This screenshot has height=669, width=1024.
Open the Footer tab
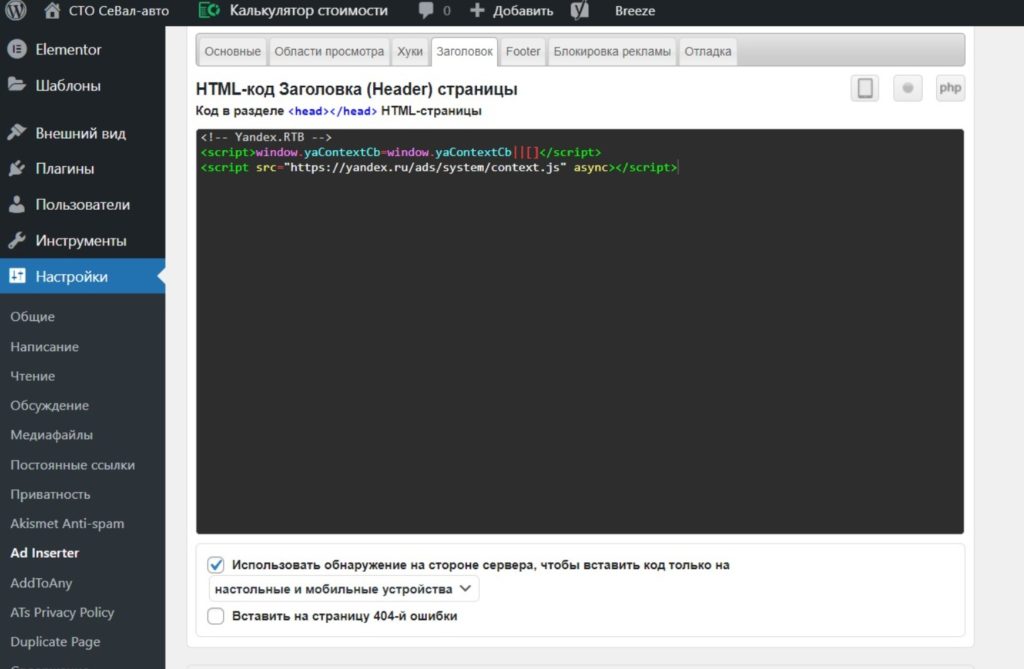click(x=523, y=52)
